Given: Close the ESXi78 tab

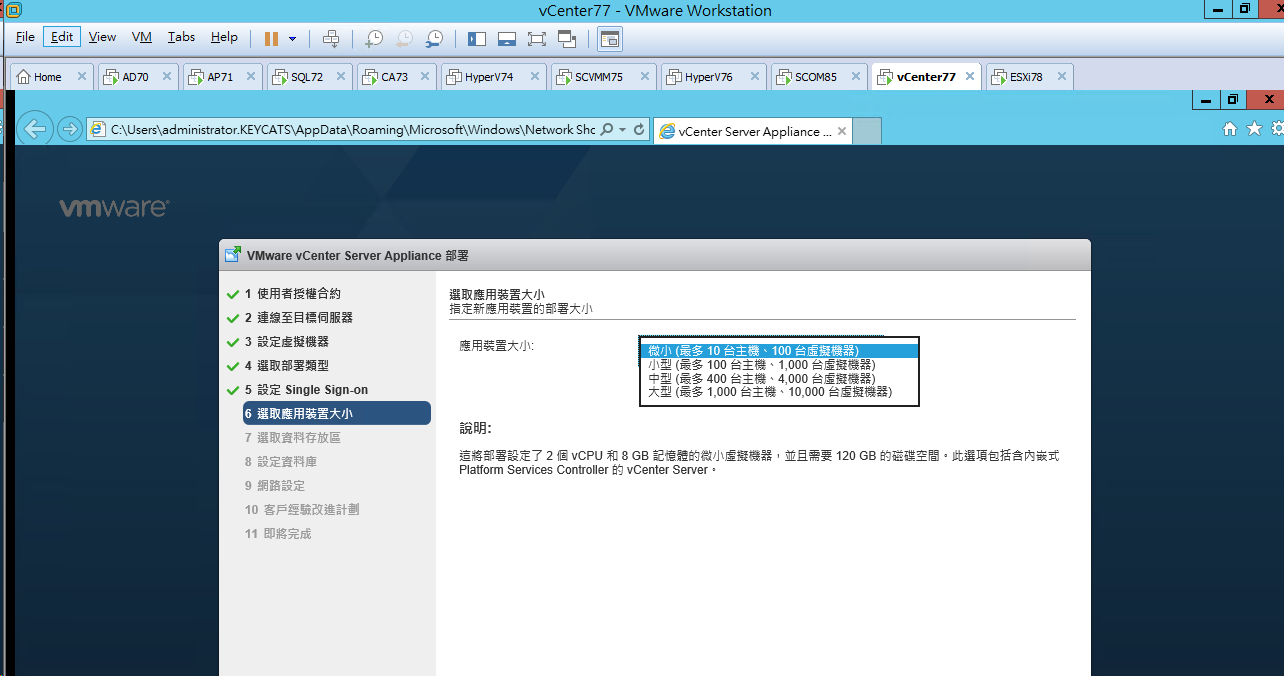Looking at the screenshot, I should click(1060, 77).
